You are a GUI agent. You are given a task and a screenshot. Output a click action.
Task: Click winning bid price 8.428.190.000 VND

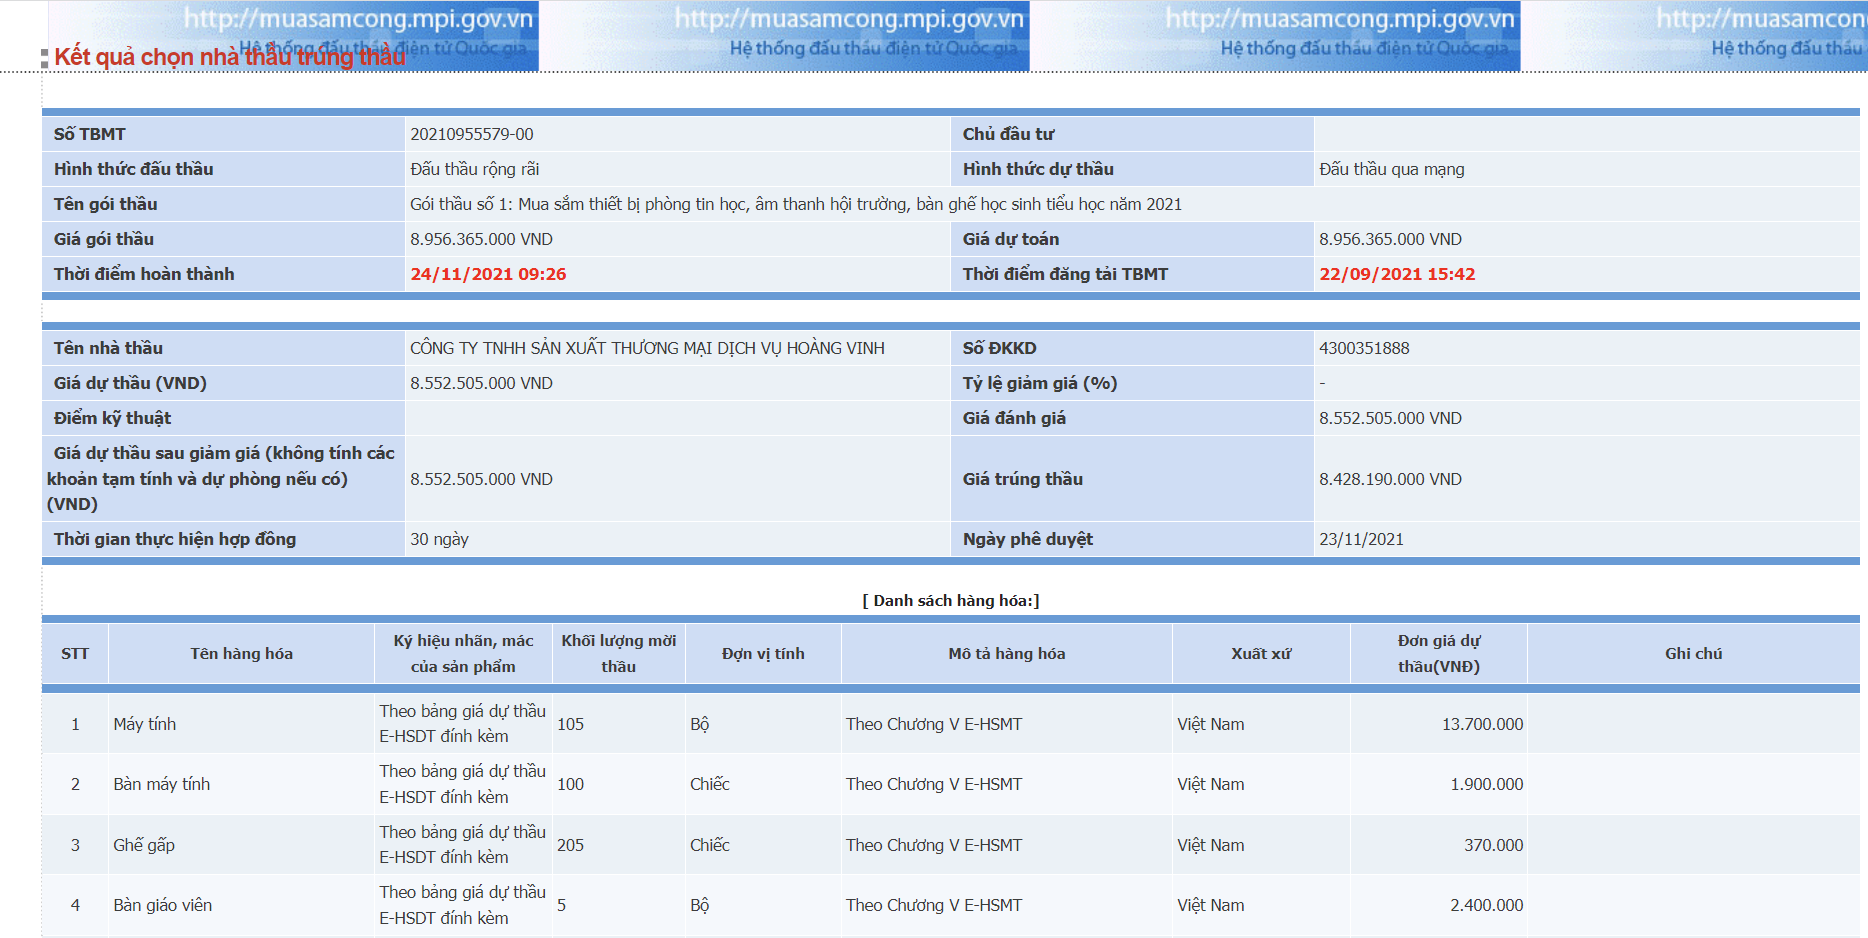(1390, 479)
